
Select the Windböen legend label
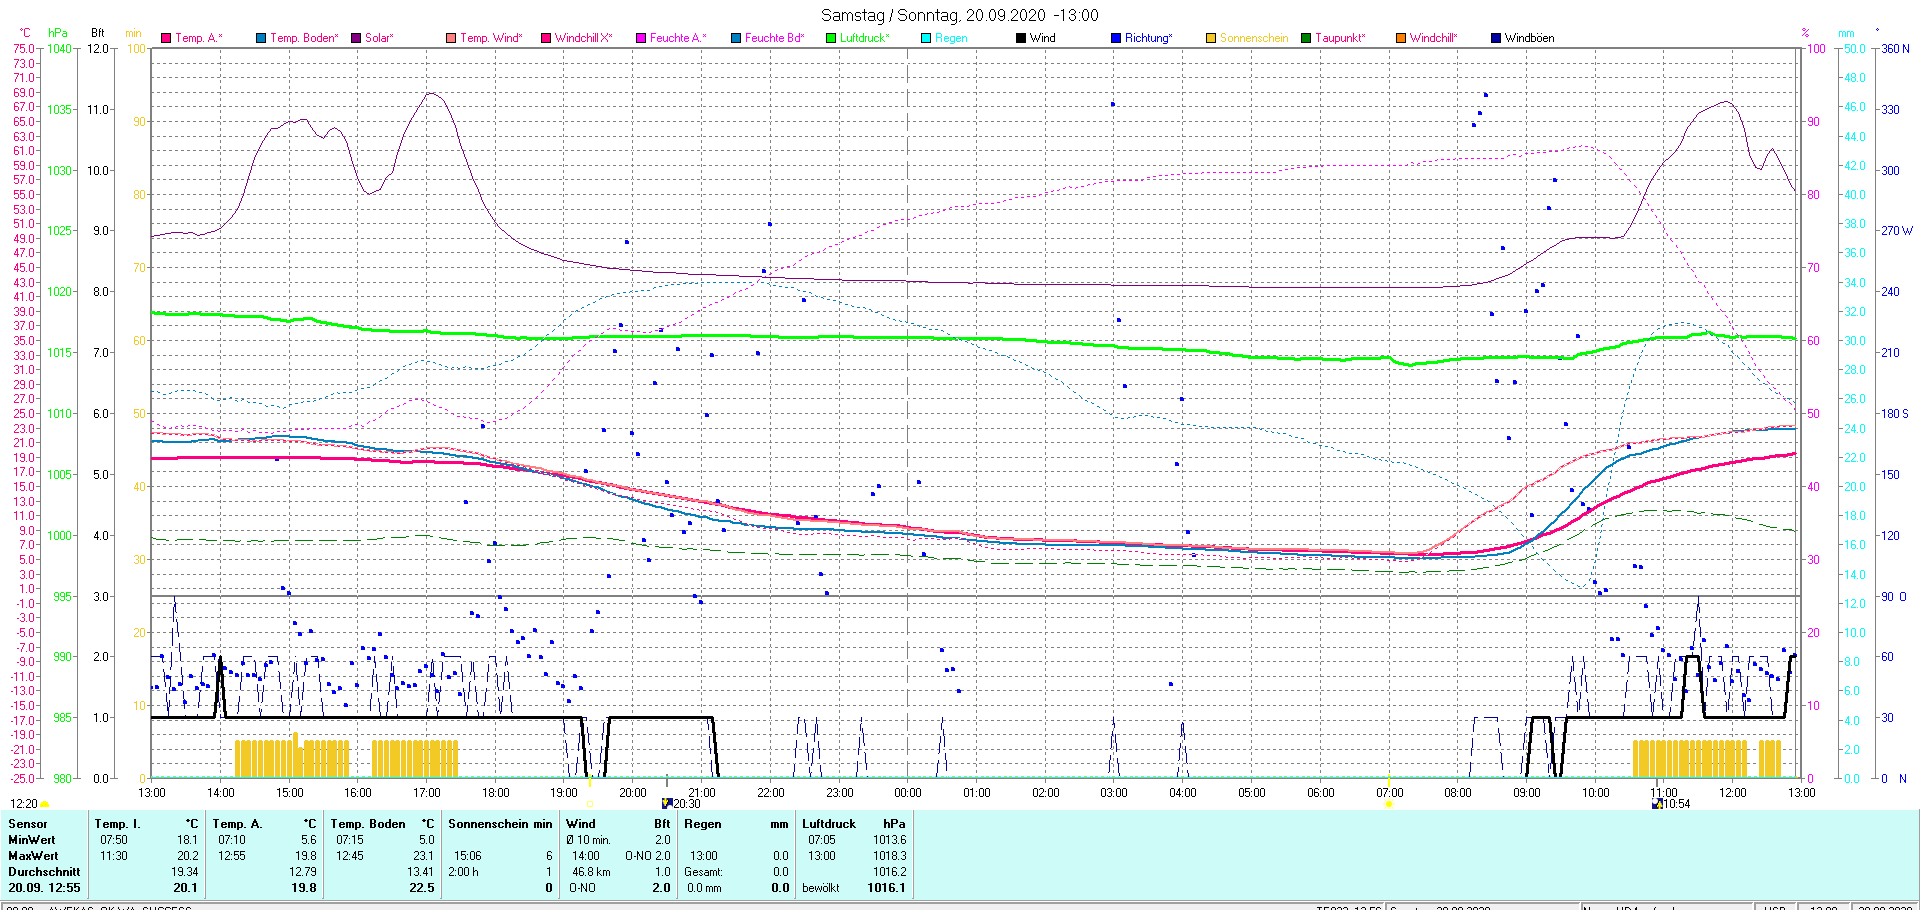1529,38
